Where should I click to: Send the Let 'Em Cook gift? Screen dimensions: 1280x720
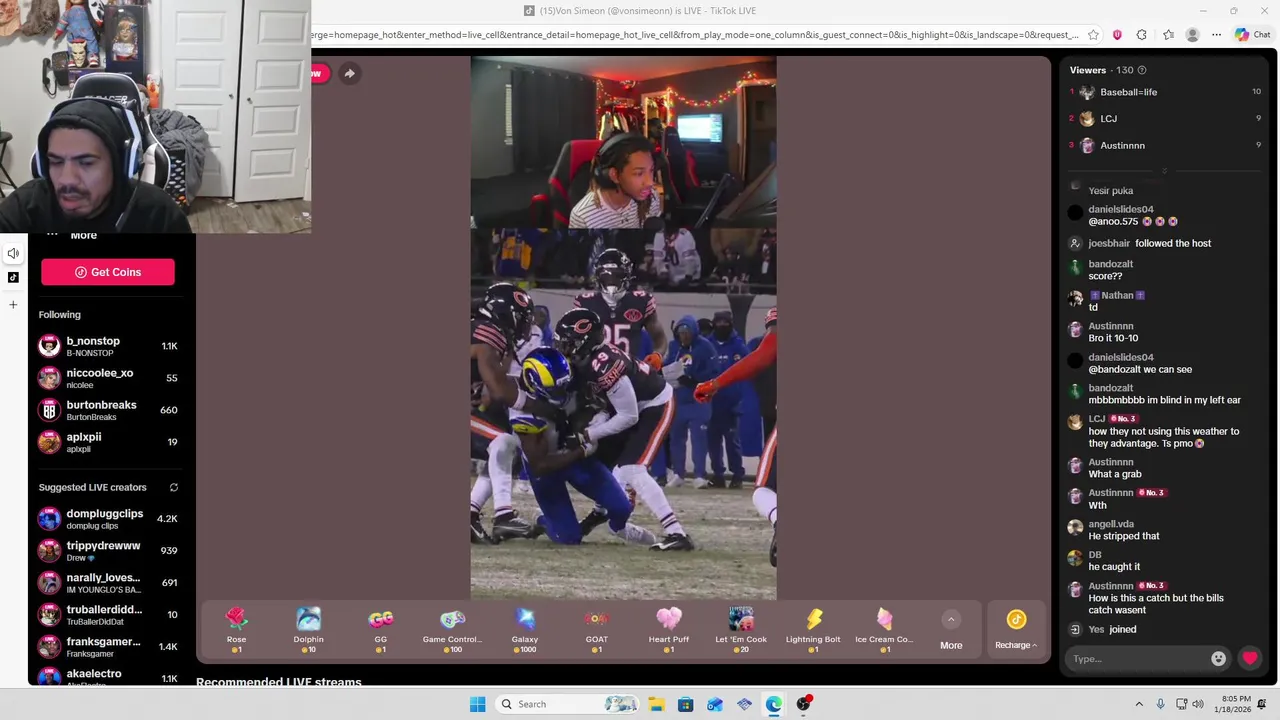click(740, 630)
